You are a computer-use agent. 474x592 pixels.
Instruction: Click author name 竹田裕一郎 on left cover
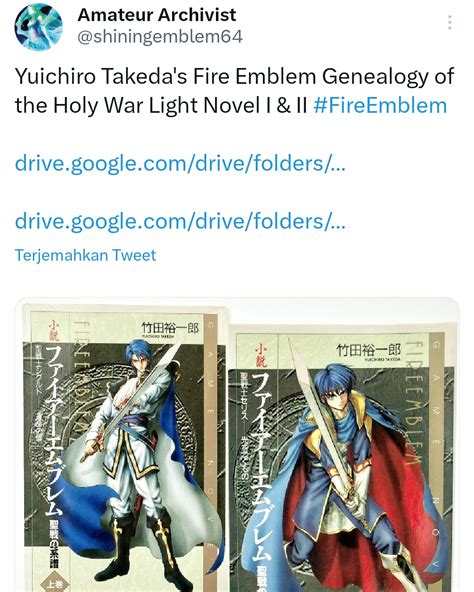[170, 328]
